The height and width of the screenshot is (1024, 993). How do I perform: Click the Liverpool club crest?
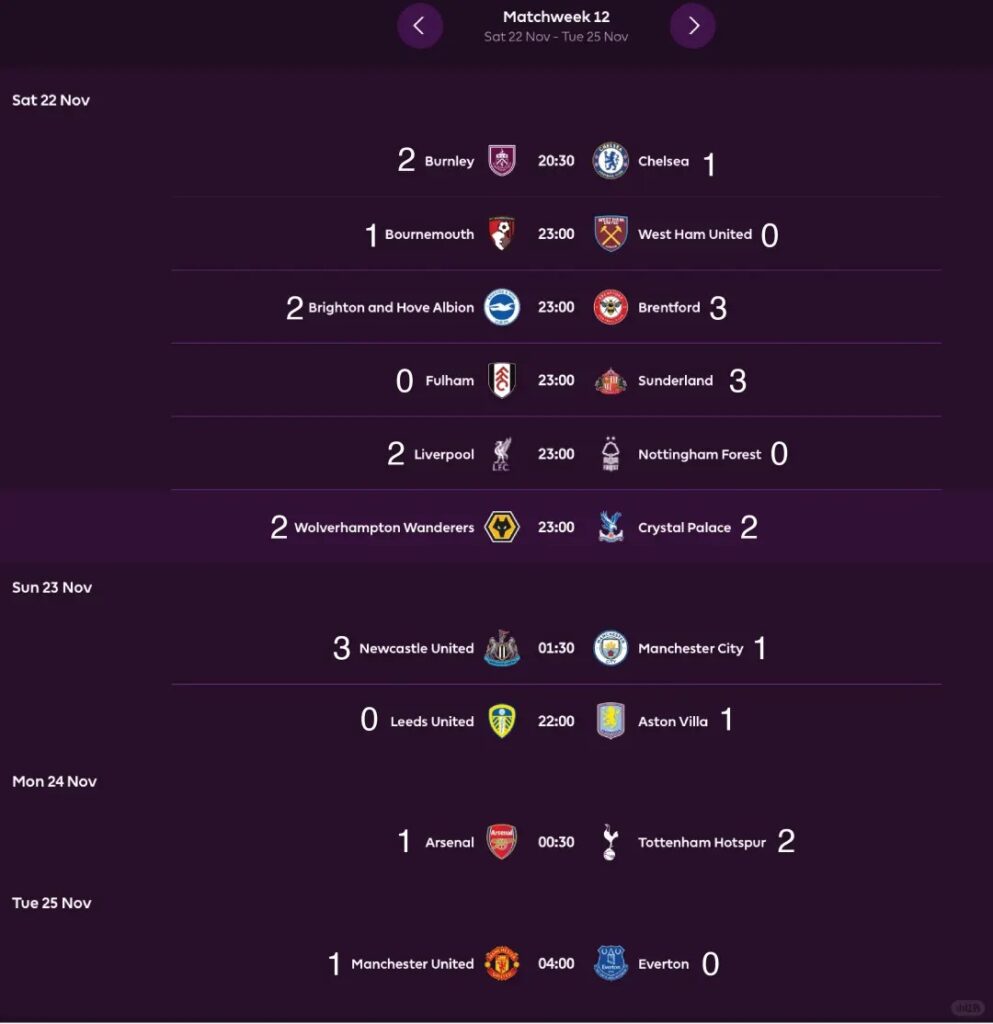(x=502, y=454)
